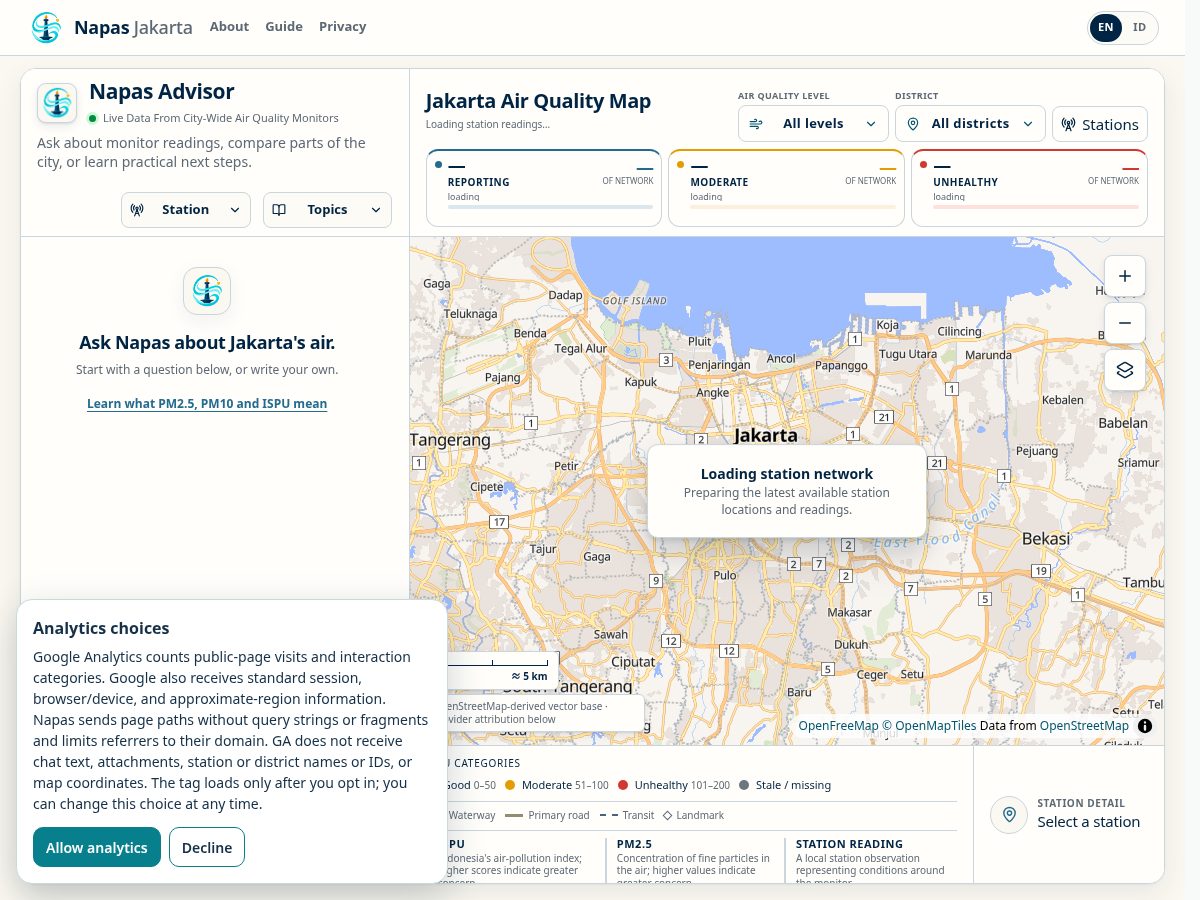Click the 'Select a station' text
This screenshot has width=1200, height=900.
(x=1088, y=822)
